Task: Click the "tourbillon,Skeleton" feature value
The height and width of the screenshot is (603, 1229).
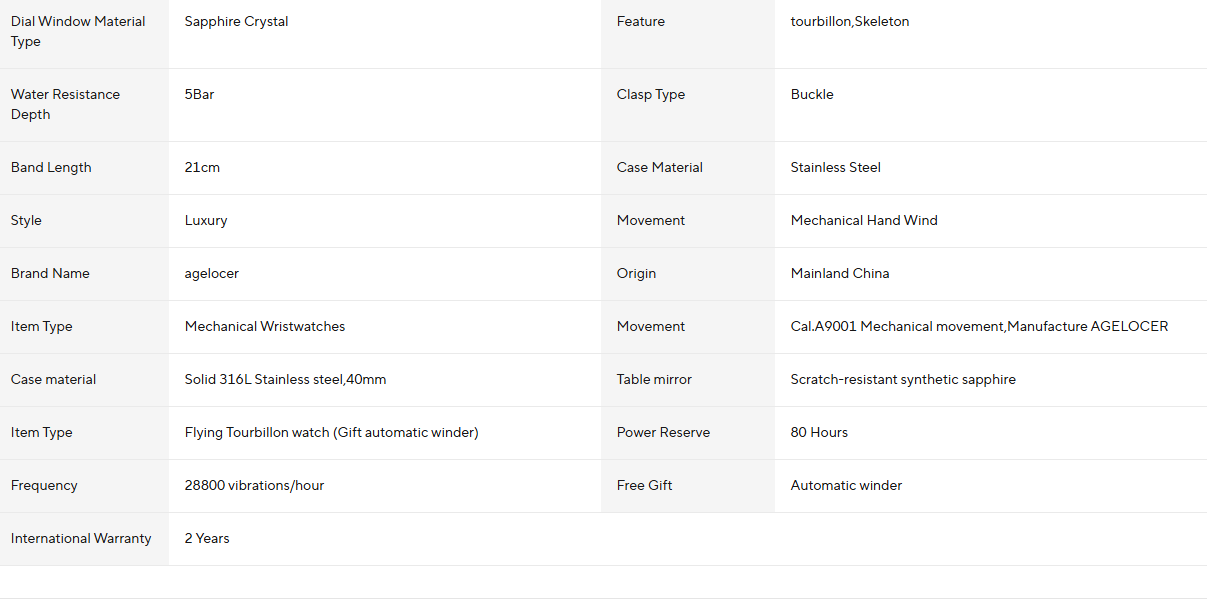Action: 850,22
